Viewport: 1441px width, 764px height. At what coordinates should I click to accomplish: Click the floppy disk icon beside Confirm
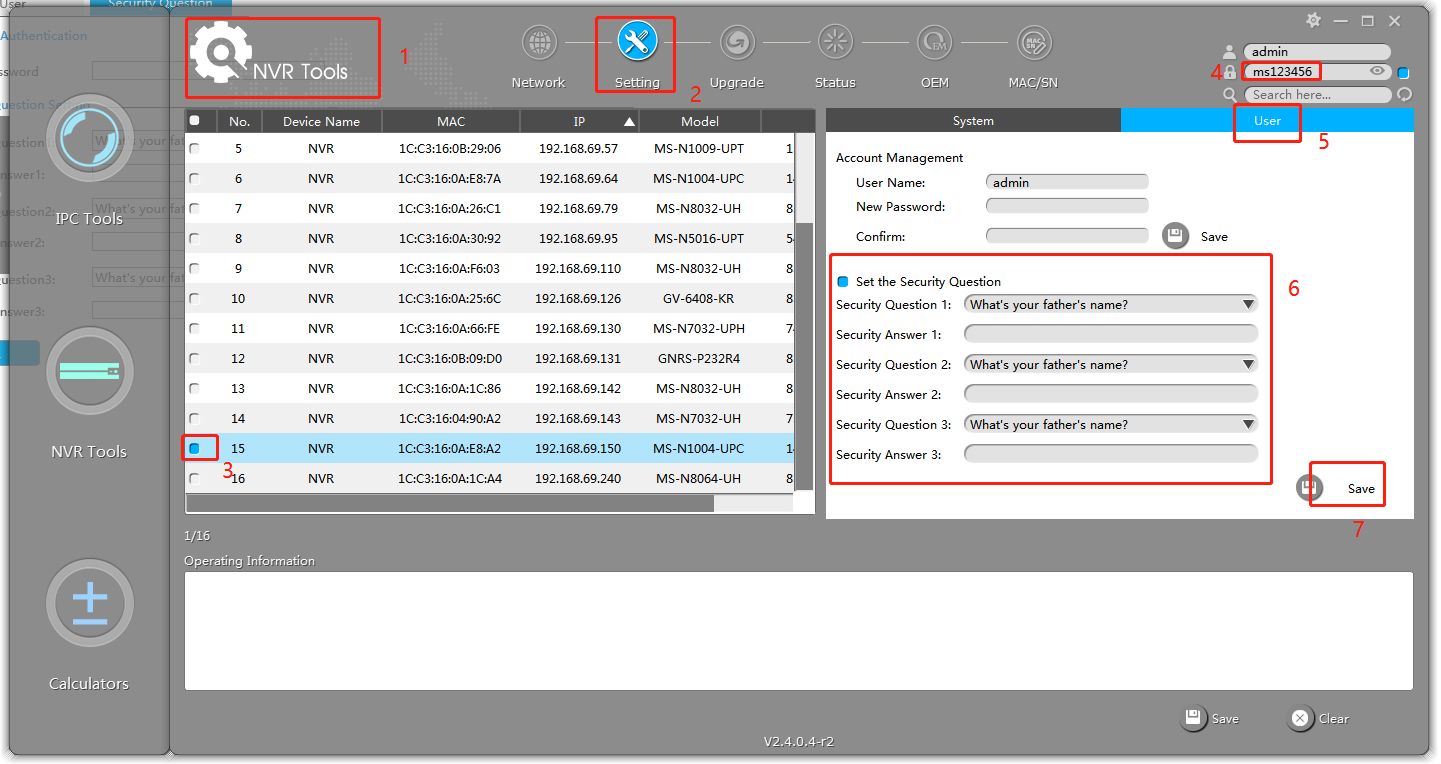click(x=1175, y=236)
